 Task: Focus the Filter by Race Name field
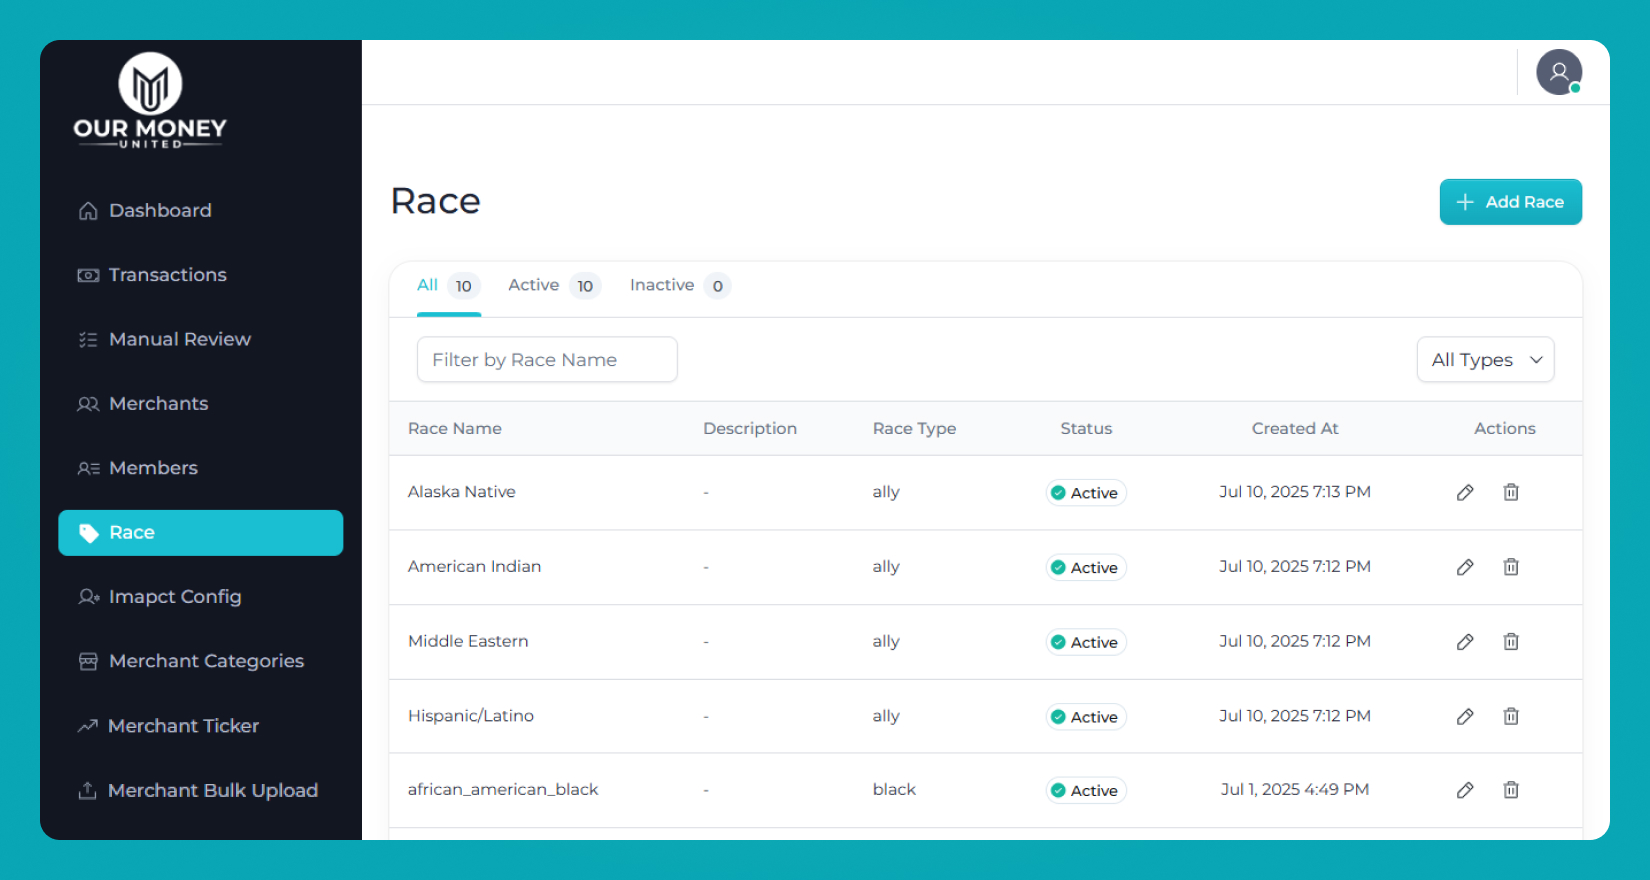coord(547,360)
